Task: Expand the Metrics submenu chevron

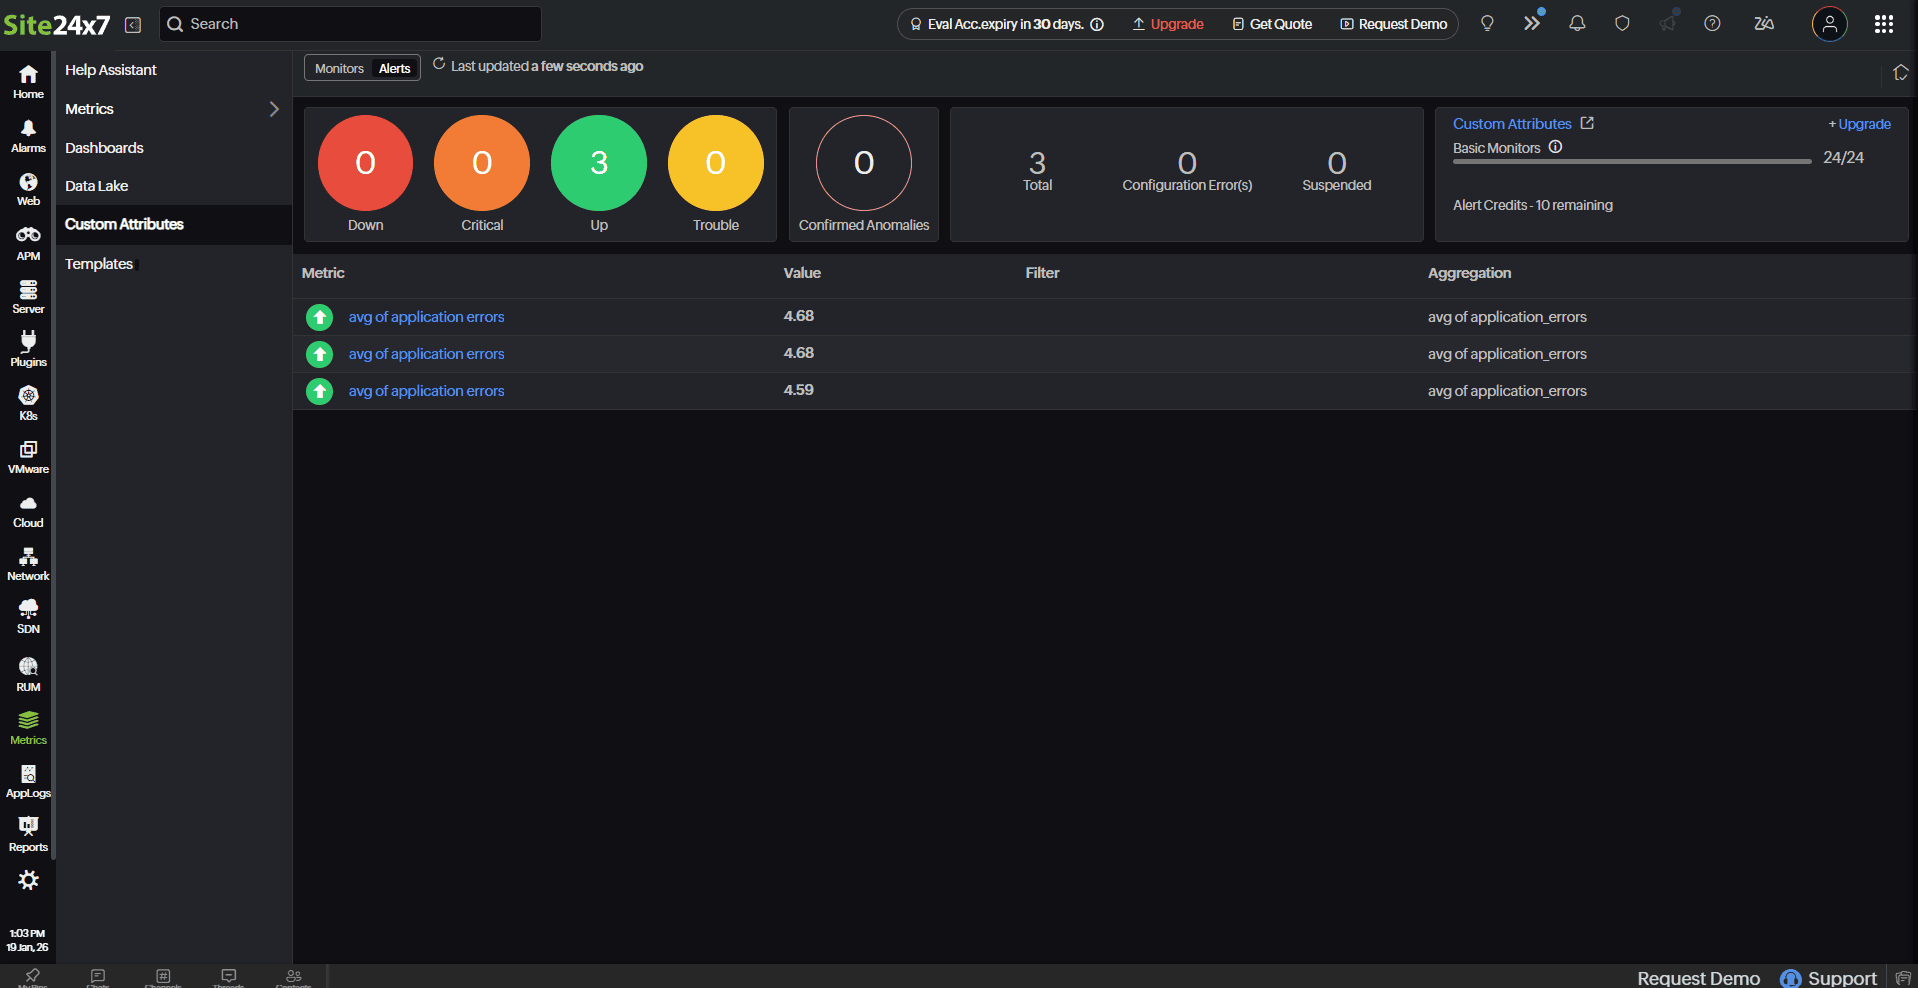Action: pyautogui.click(x=274, y=109)
